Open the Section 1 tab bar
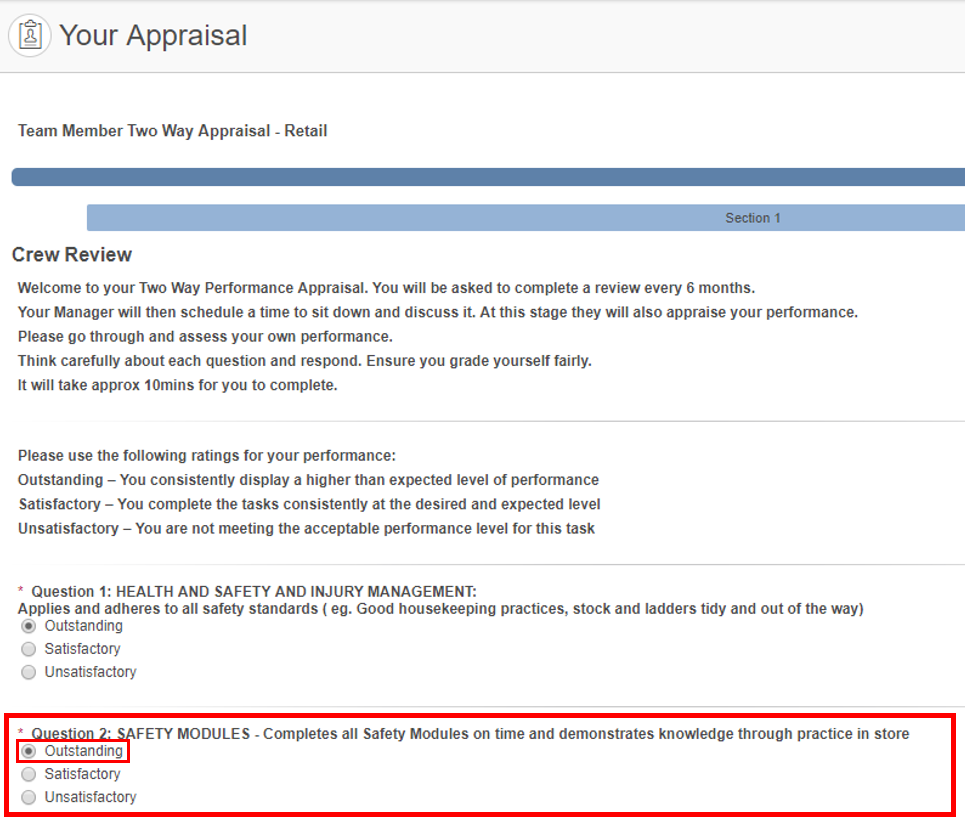 pos(752,217)
